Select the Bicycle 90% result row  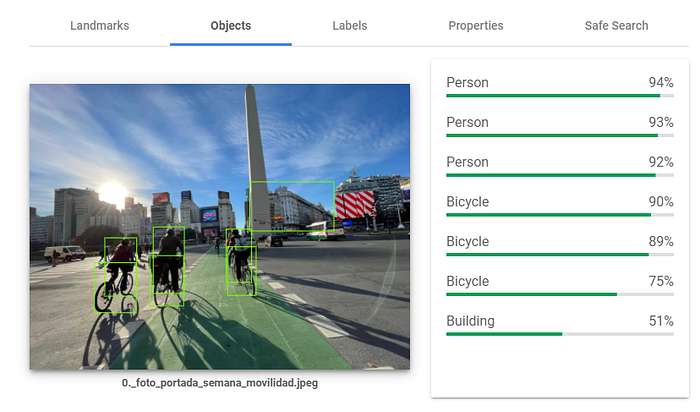[x=560, y=205]
